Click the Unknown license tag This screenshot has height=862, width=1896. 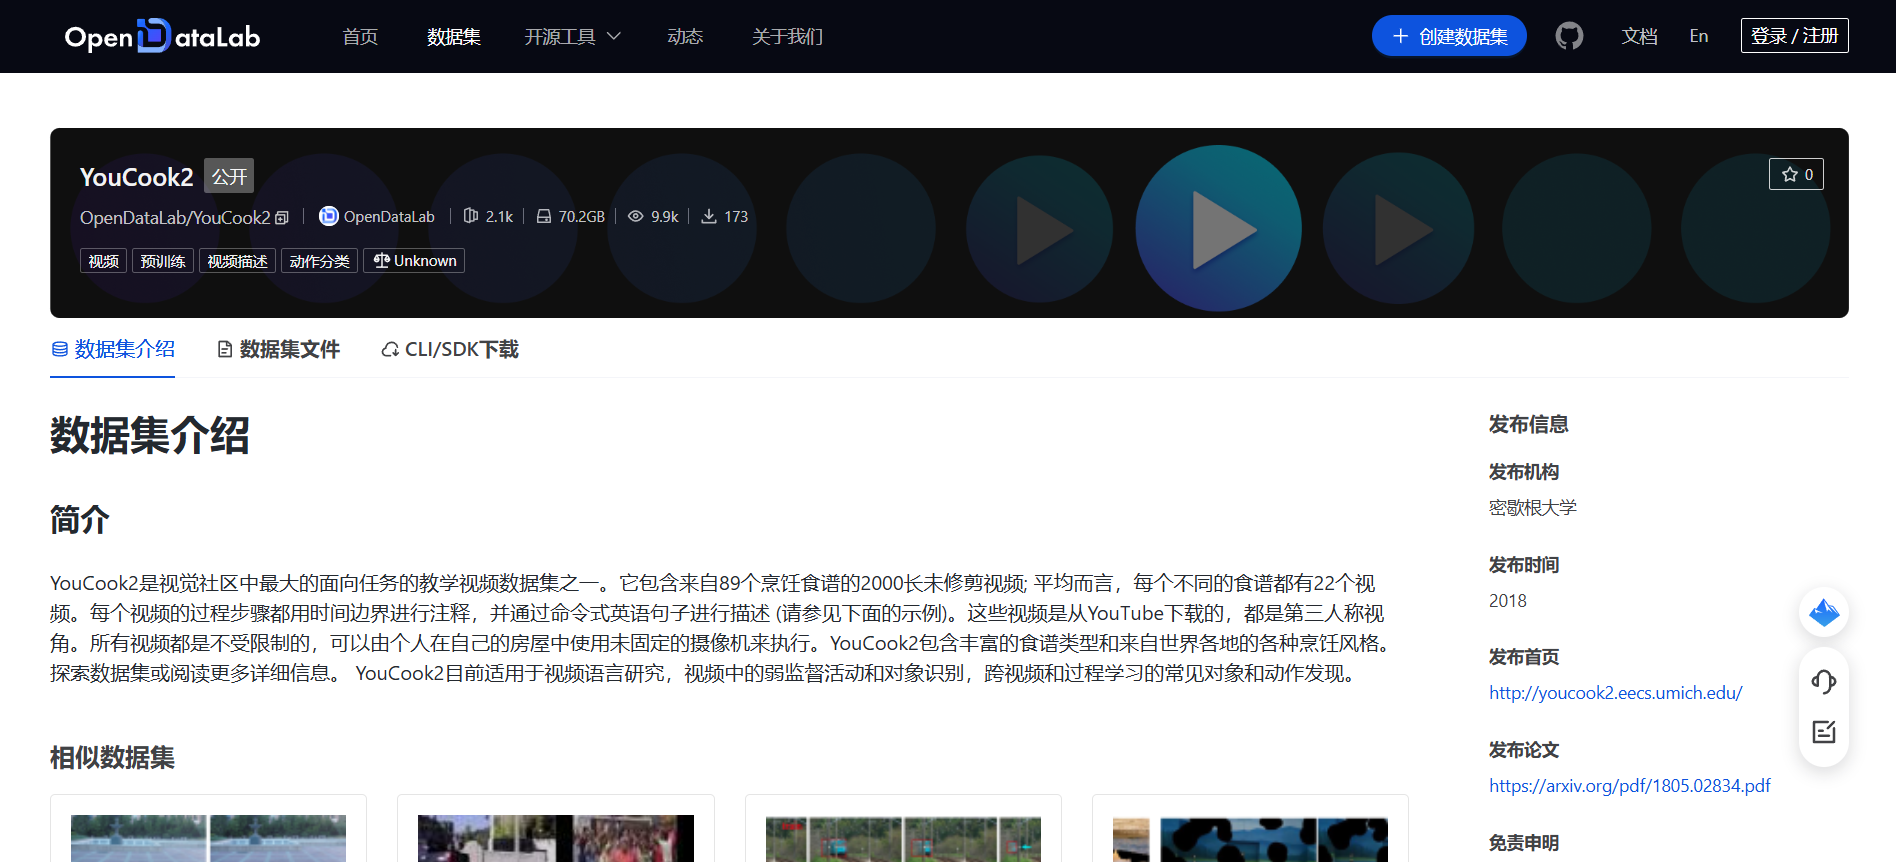(x=414, y=261)
